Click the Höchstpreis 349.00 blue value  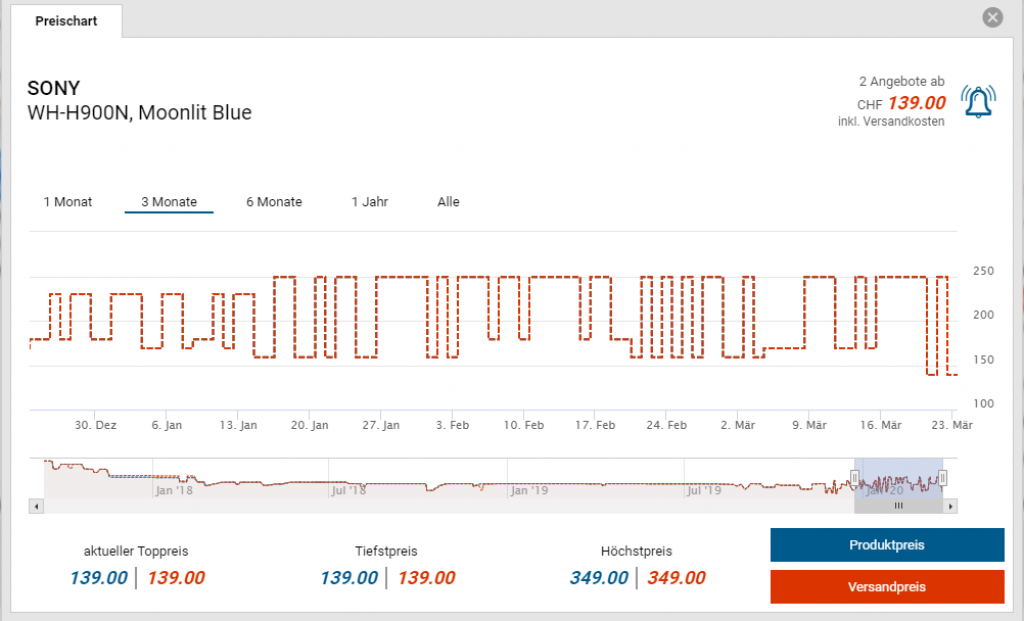(x=599, y=578)
